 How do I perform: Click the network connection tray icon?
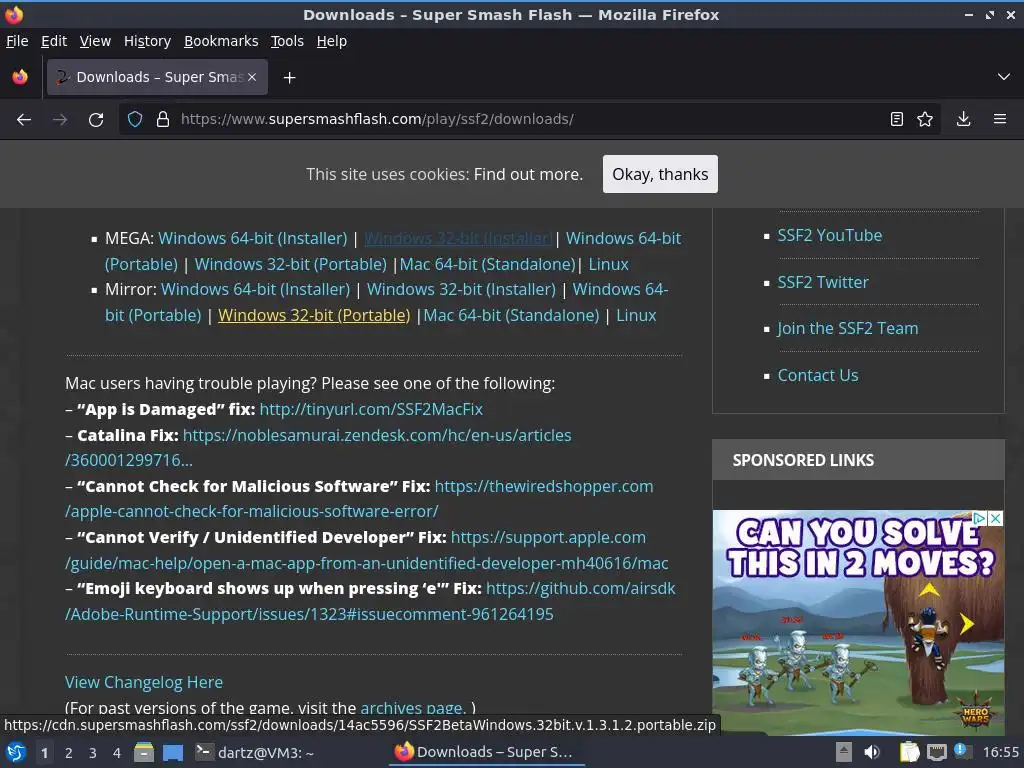click(x=936, y=752)
